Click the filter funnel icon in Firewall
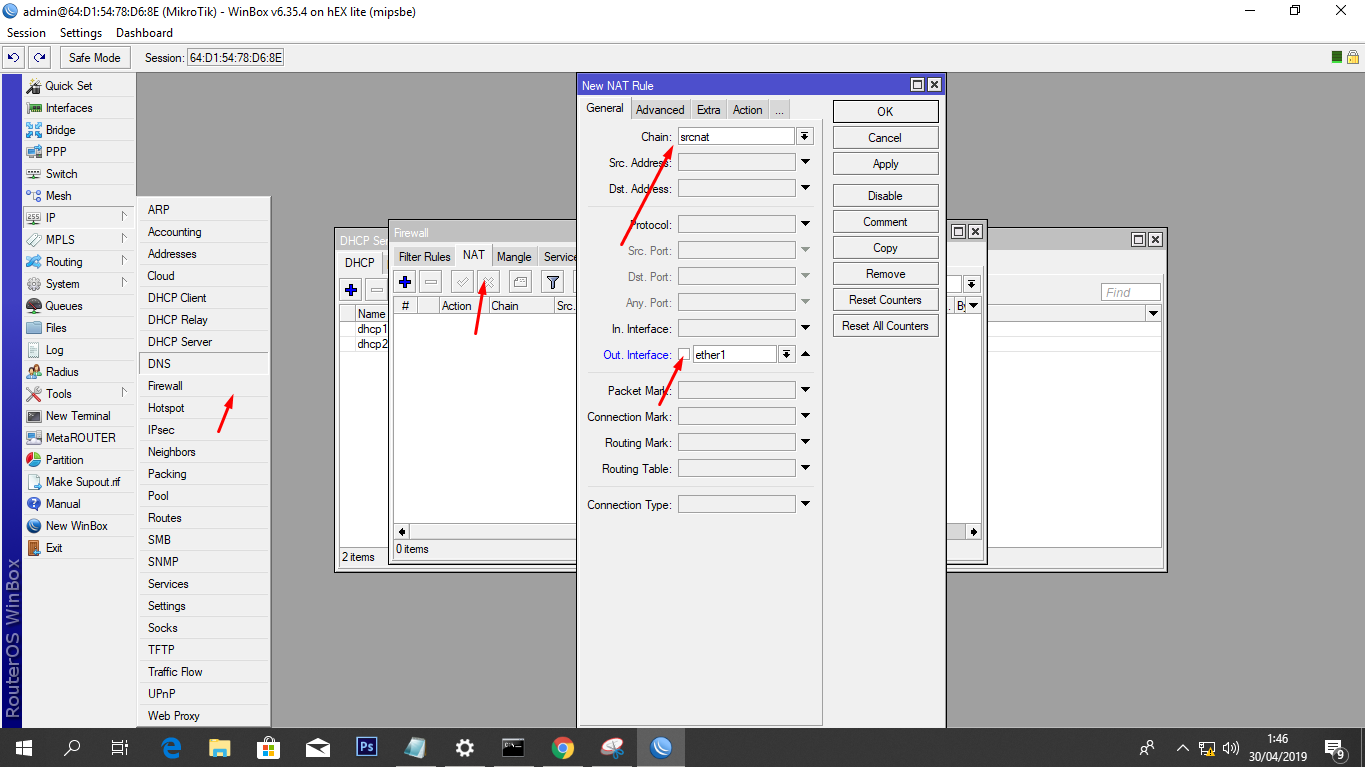1365x767 pixels. pyautogui.click(x=552, y=282)
